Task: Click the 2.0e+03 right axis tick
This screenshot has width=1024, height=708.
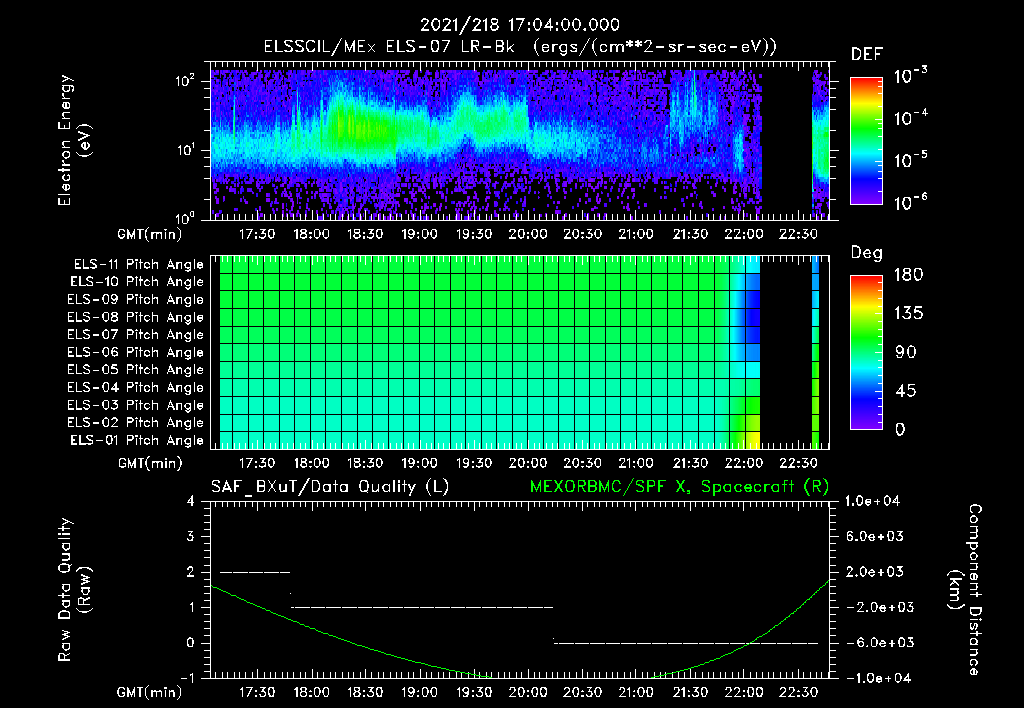Action: [x=874, y=572]
